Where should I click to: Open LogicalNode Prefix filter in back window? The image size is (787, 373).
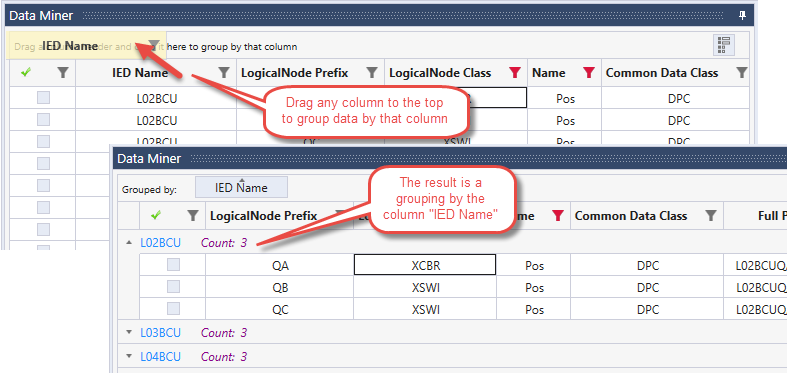click(x=372, y=73)
